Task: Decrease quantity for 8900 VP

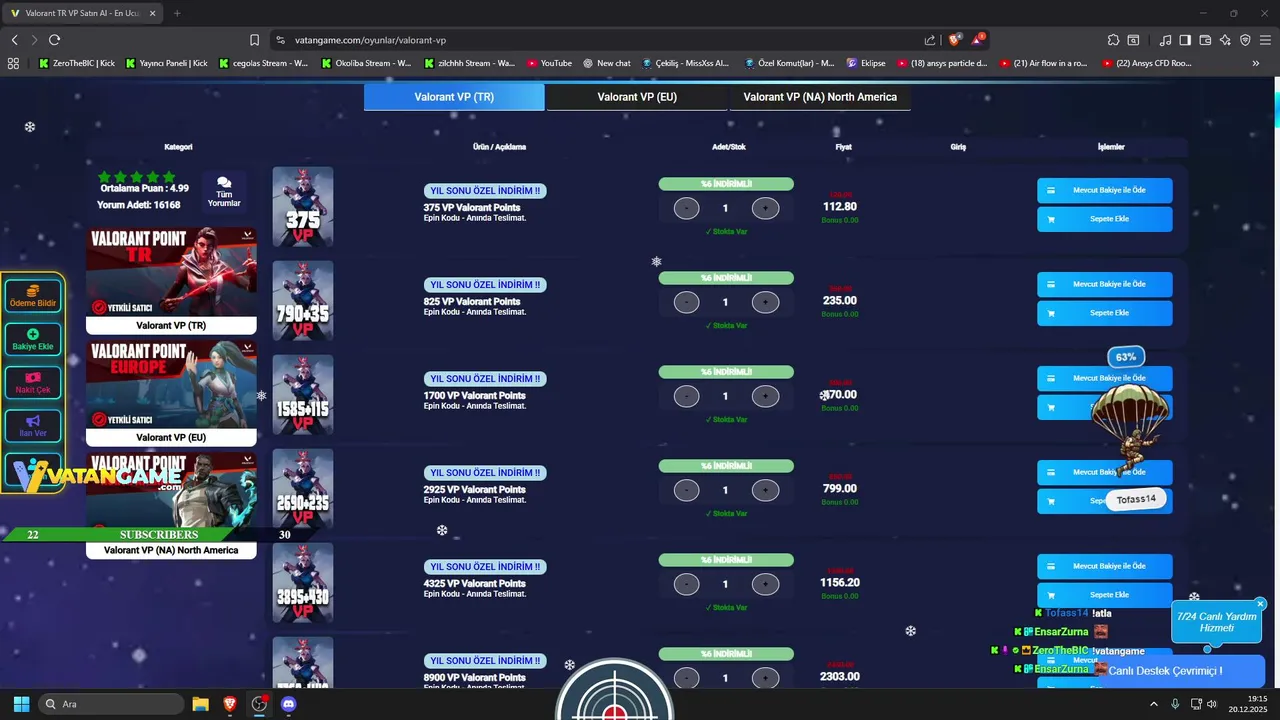Action: [x=687, y=678]
